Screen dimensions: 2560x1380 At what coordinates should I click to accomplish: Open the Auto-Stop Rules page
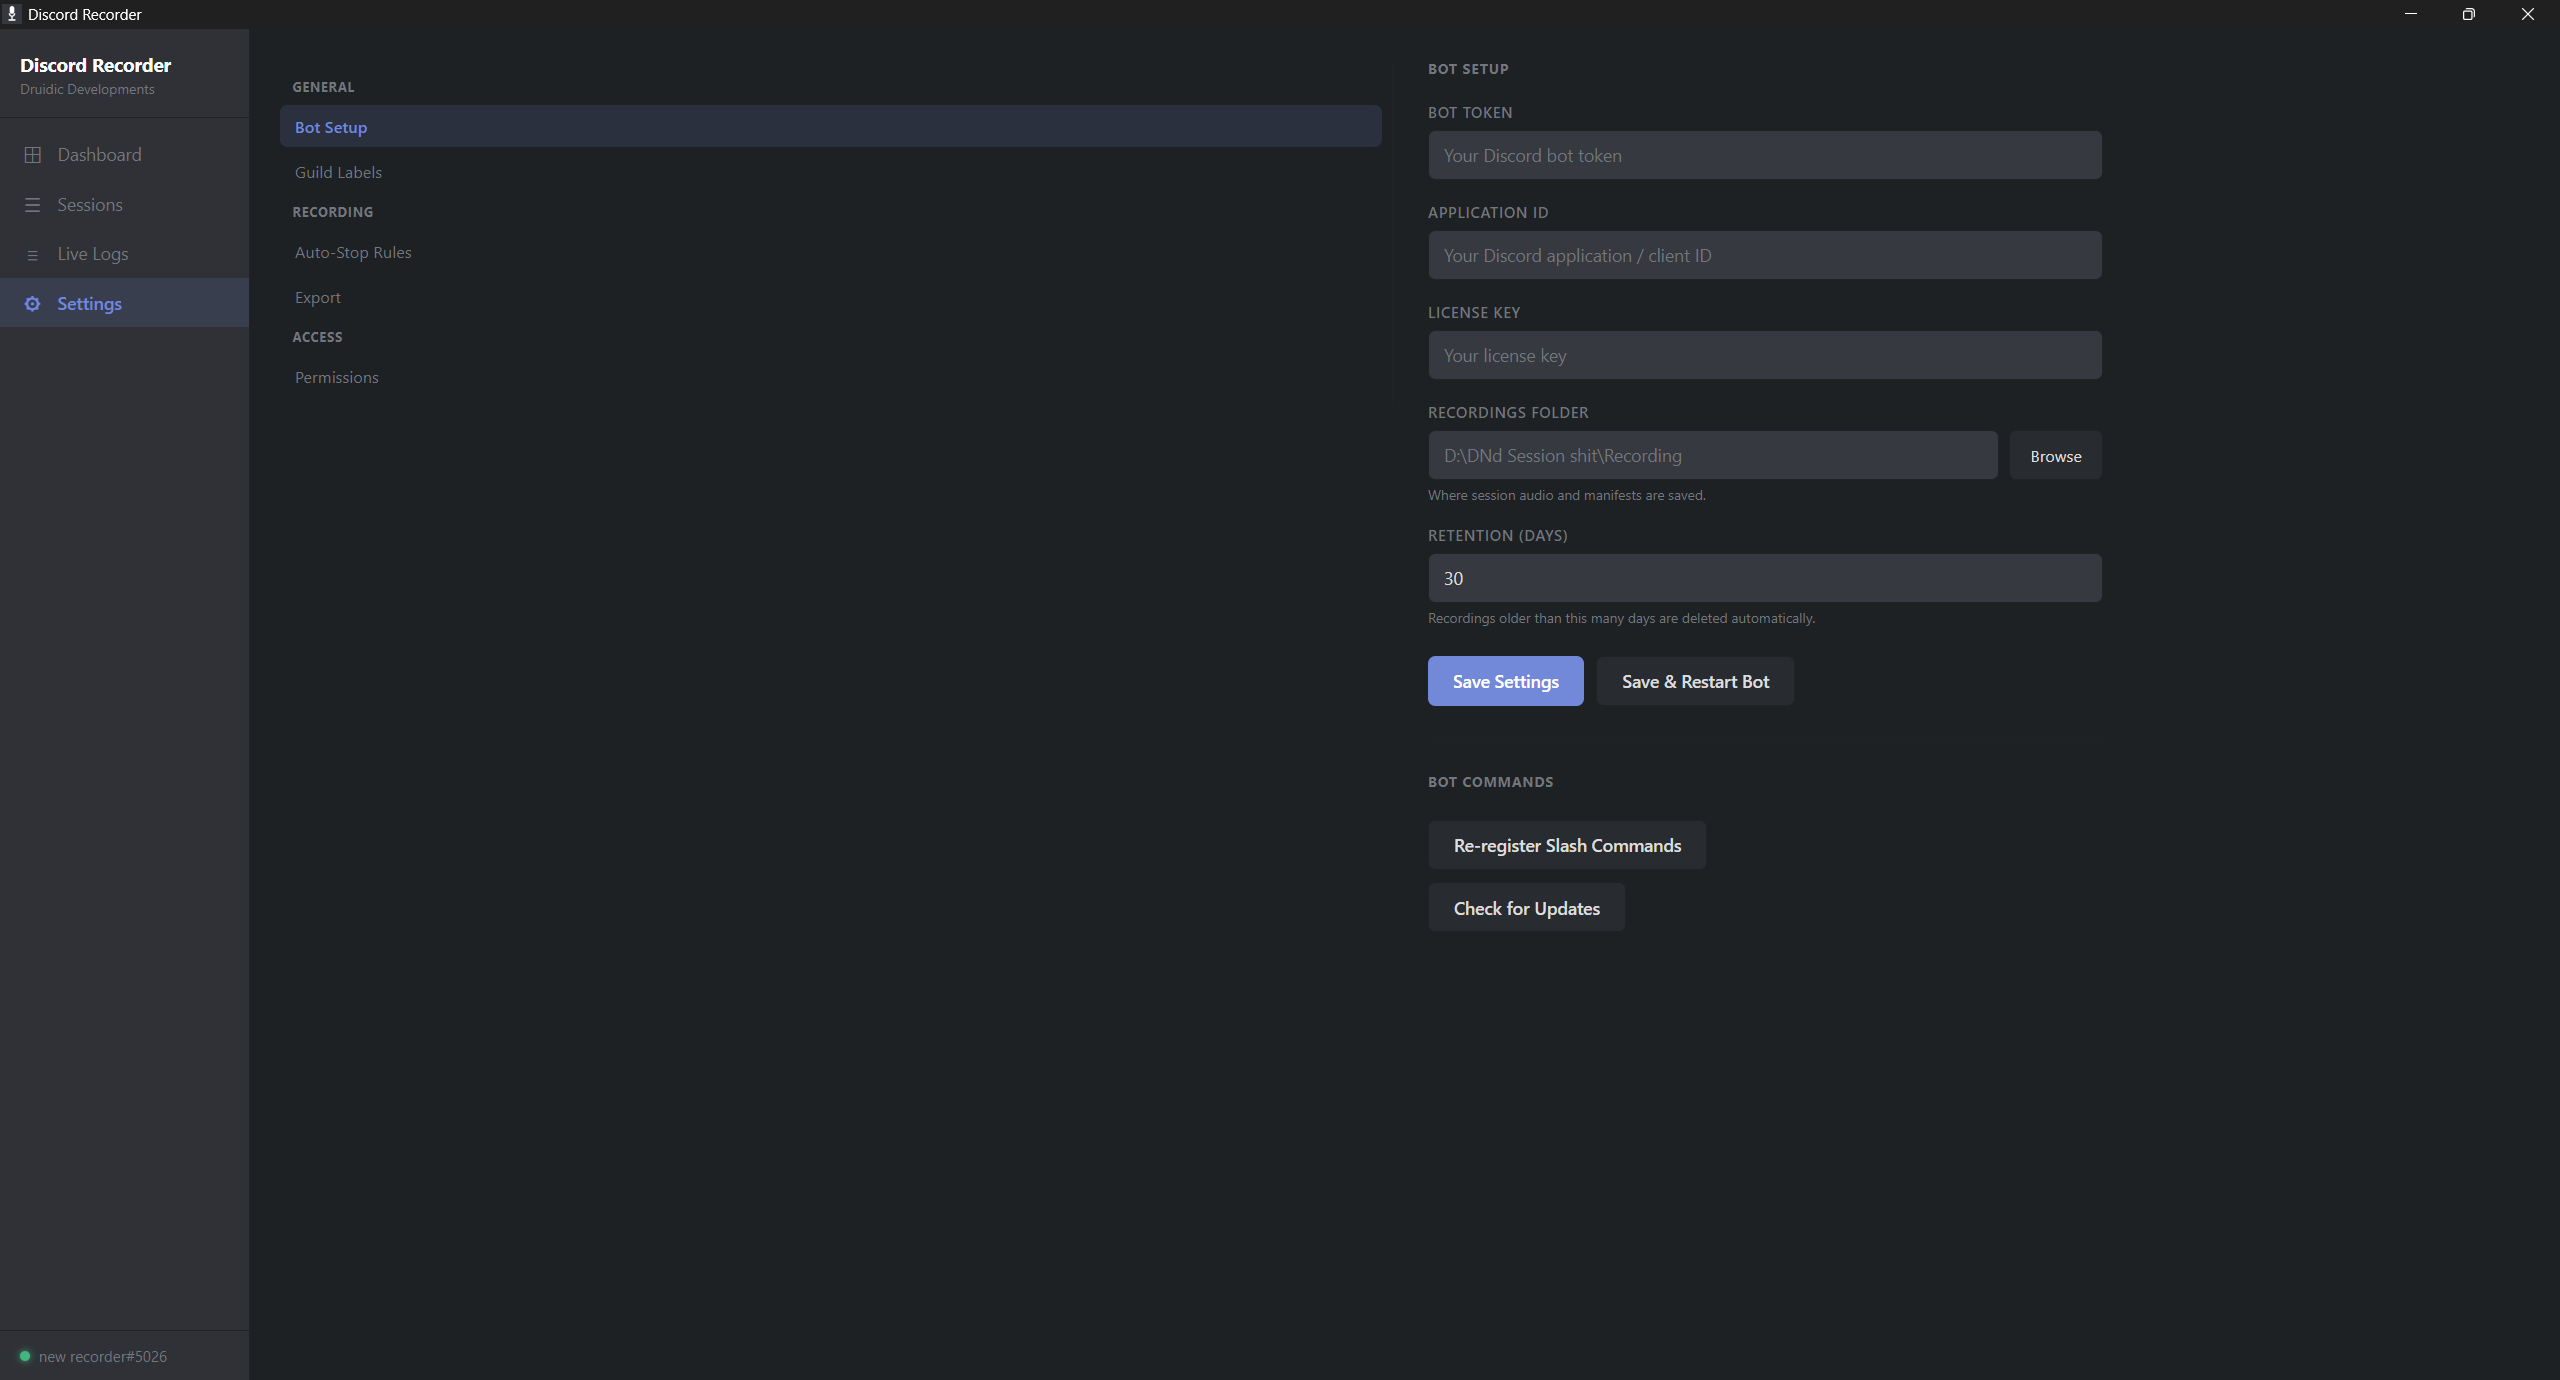pyautogui.click(x=352, y=252)
